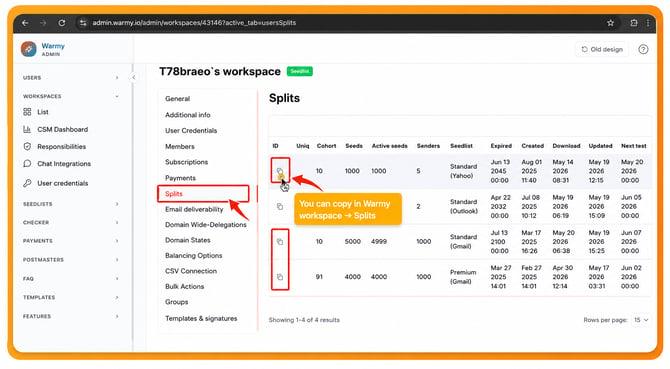This screenshot has width=670, height=369.
Task: Open the Additional info tab
Action: click(188, 115)
